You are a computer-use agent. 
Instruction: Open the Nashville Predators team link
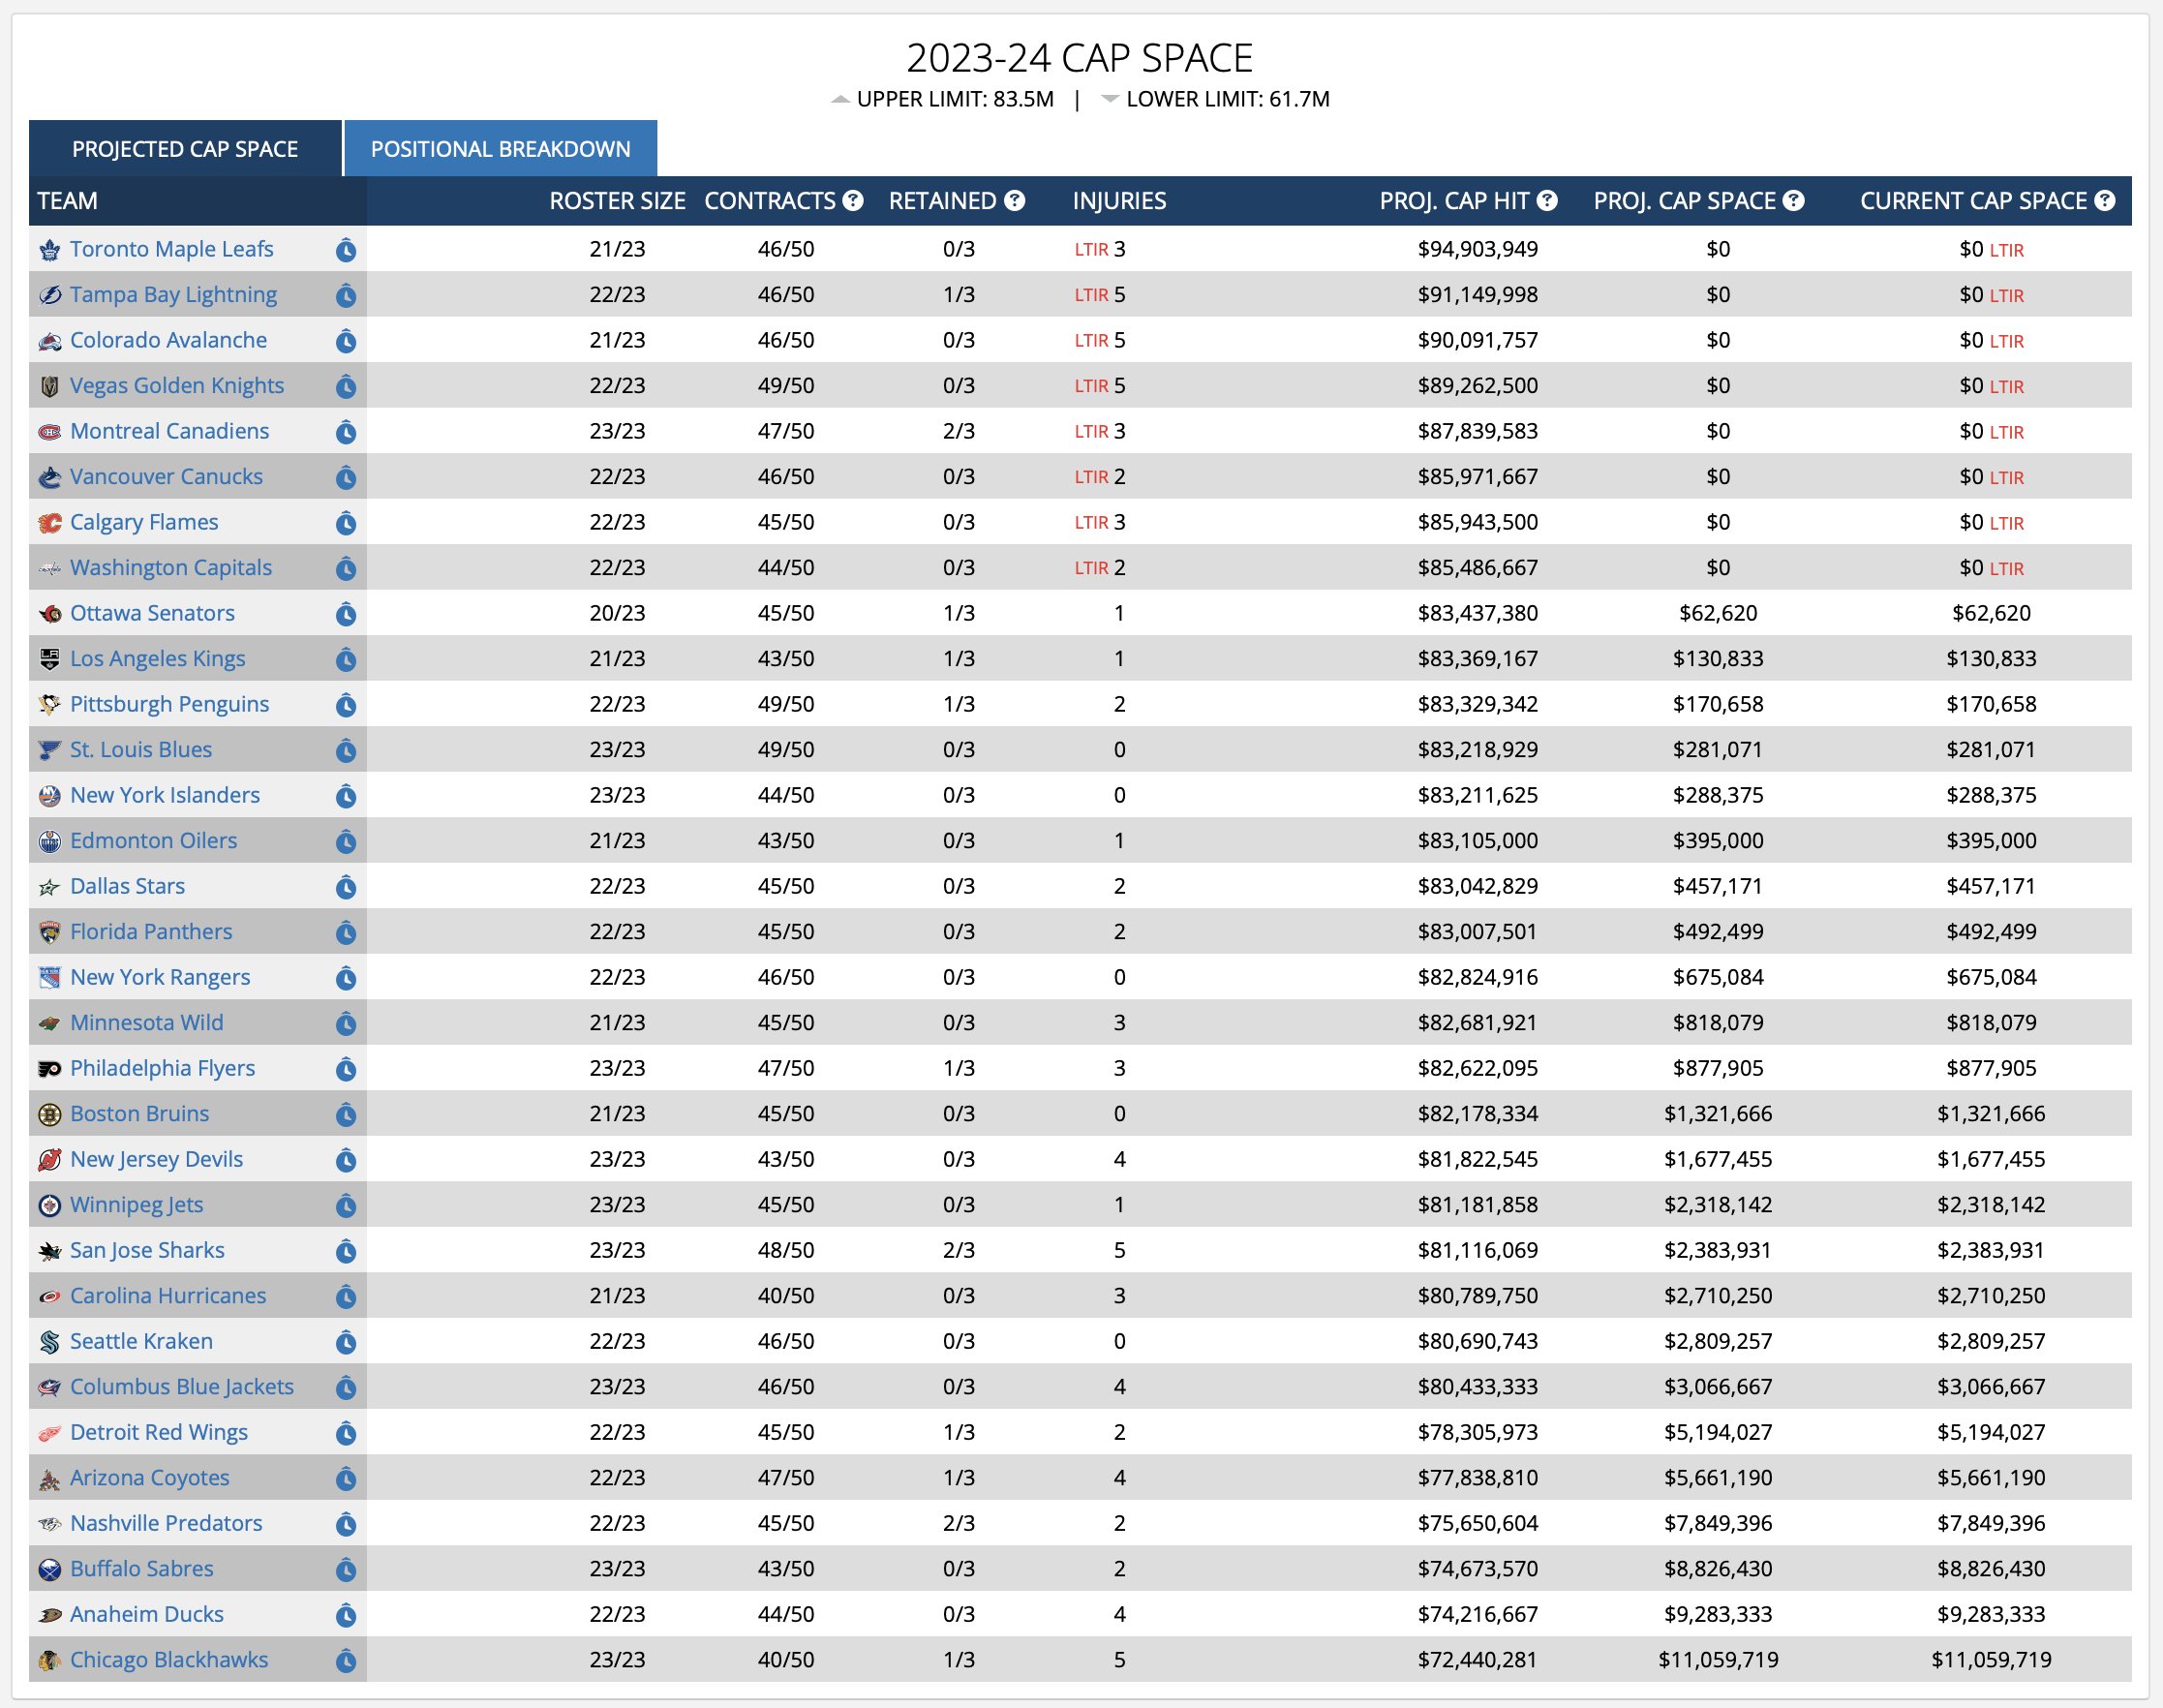166,1523
